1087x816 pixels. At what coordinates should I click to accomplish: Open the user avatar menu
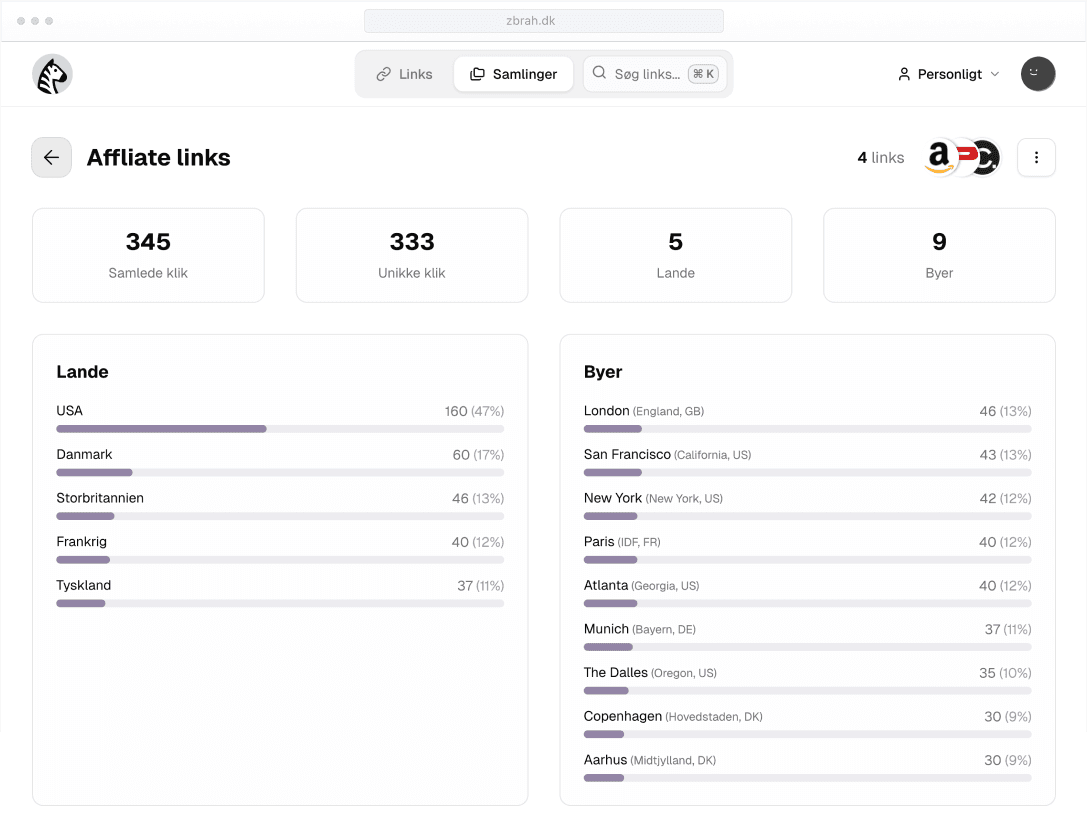[1037, 74]
